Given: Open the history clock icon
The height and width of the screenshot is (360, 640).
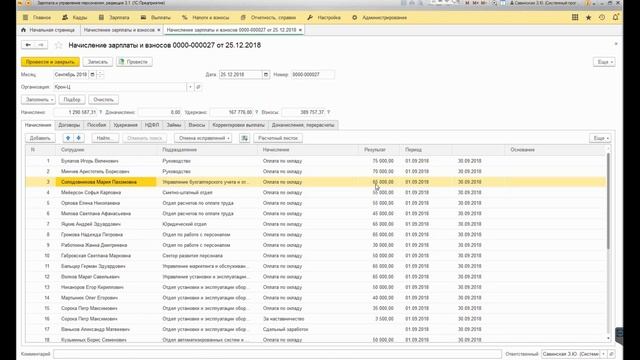Looking at the screenshot, I should click(x=602, y=18).
